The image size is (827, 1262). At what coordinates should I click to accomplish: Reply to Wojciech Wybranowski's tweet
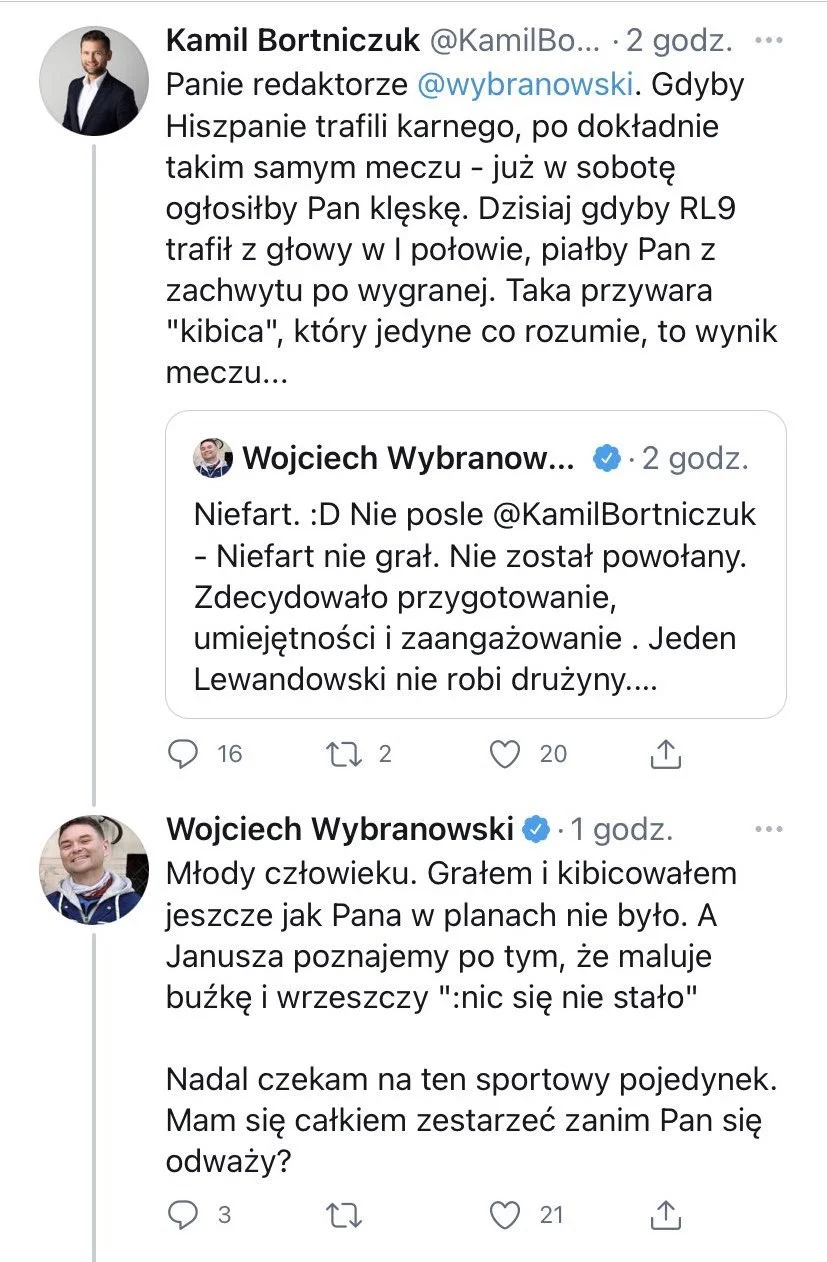[x=183, y=1214]
